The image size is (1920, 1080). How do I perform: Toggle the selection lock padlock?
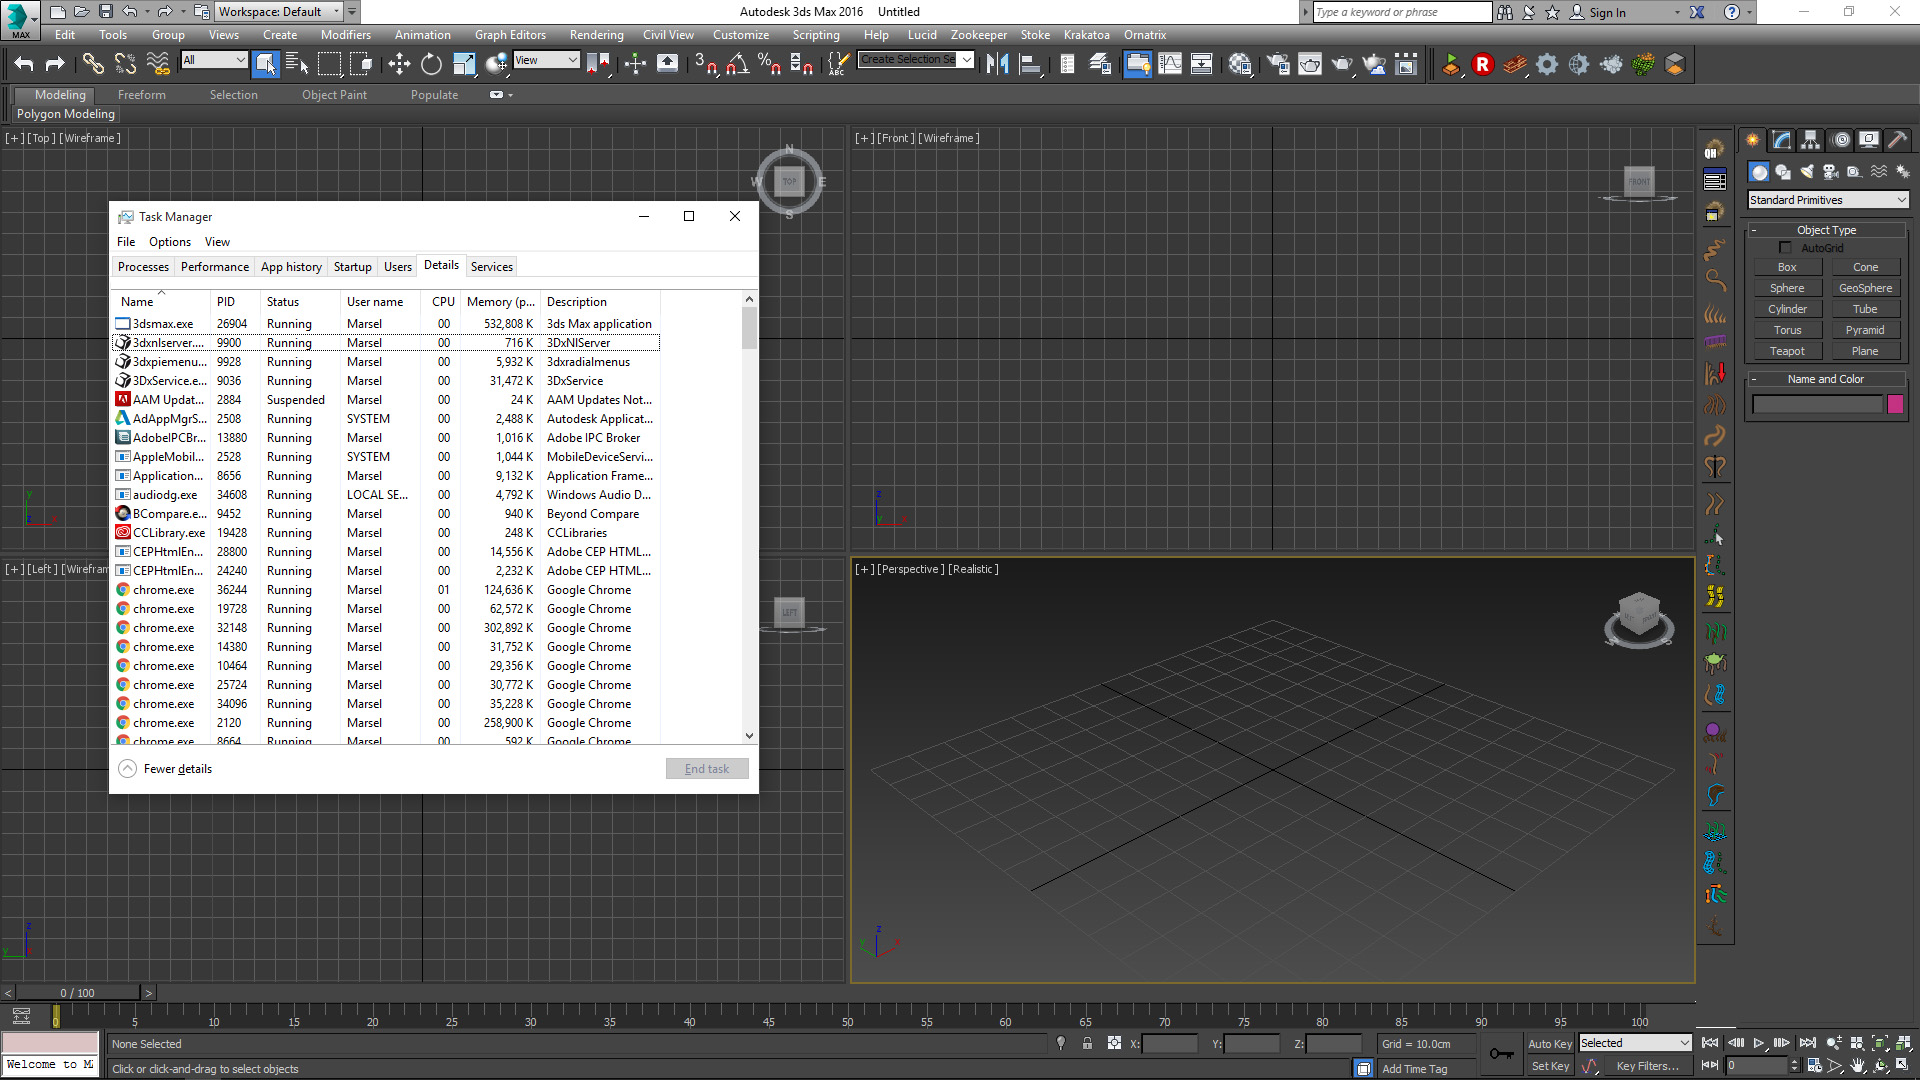click(x=1087, y=1043)
